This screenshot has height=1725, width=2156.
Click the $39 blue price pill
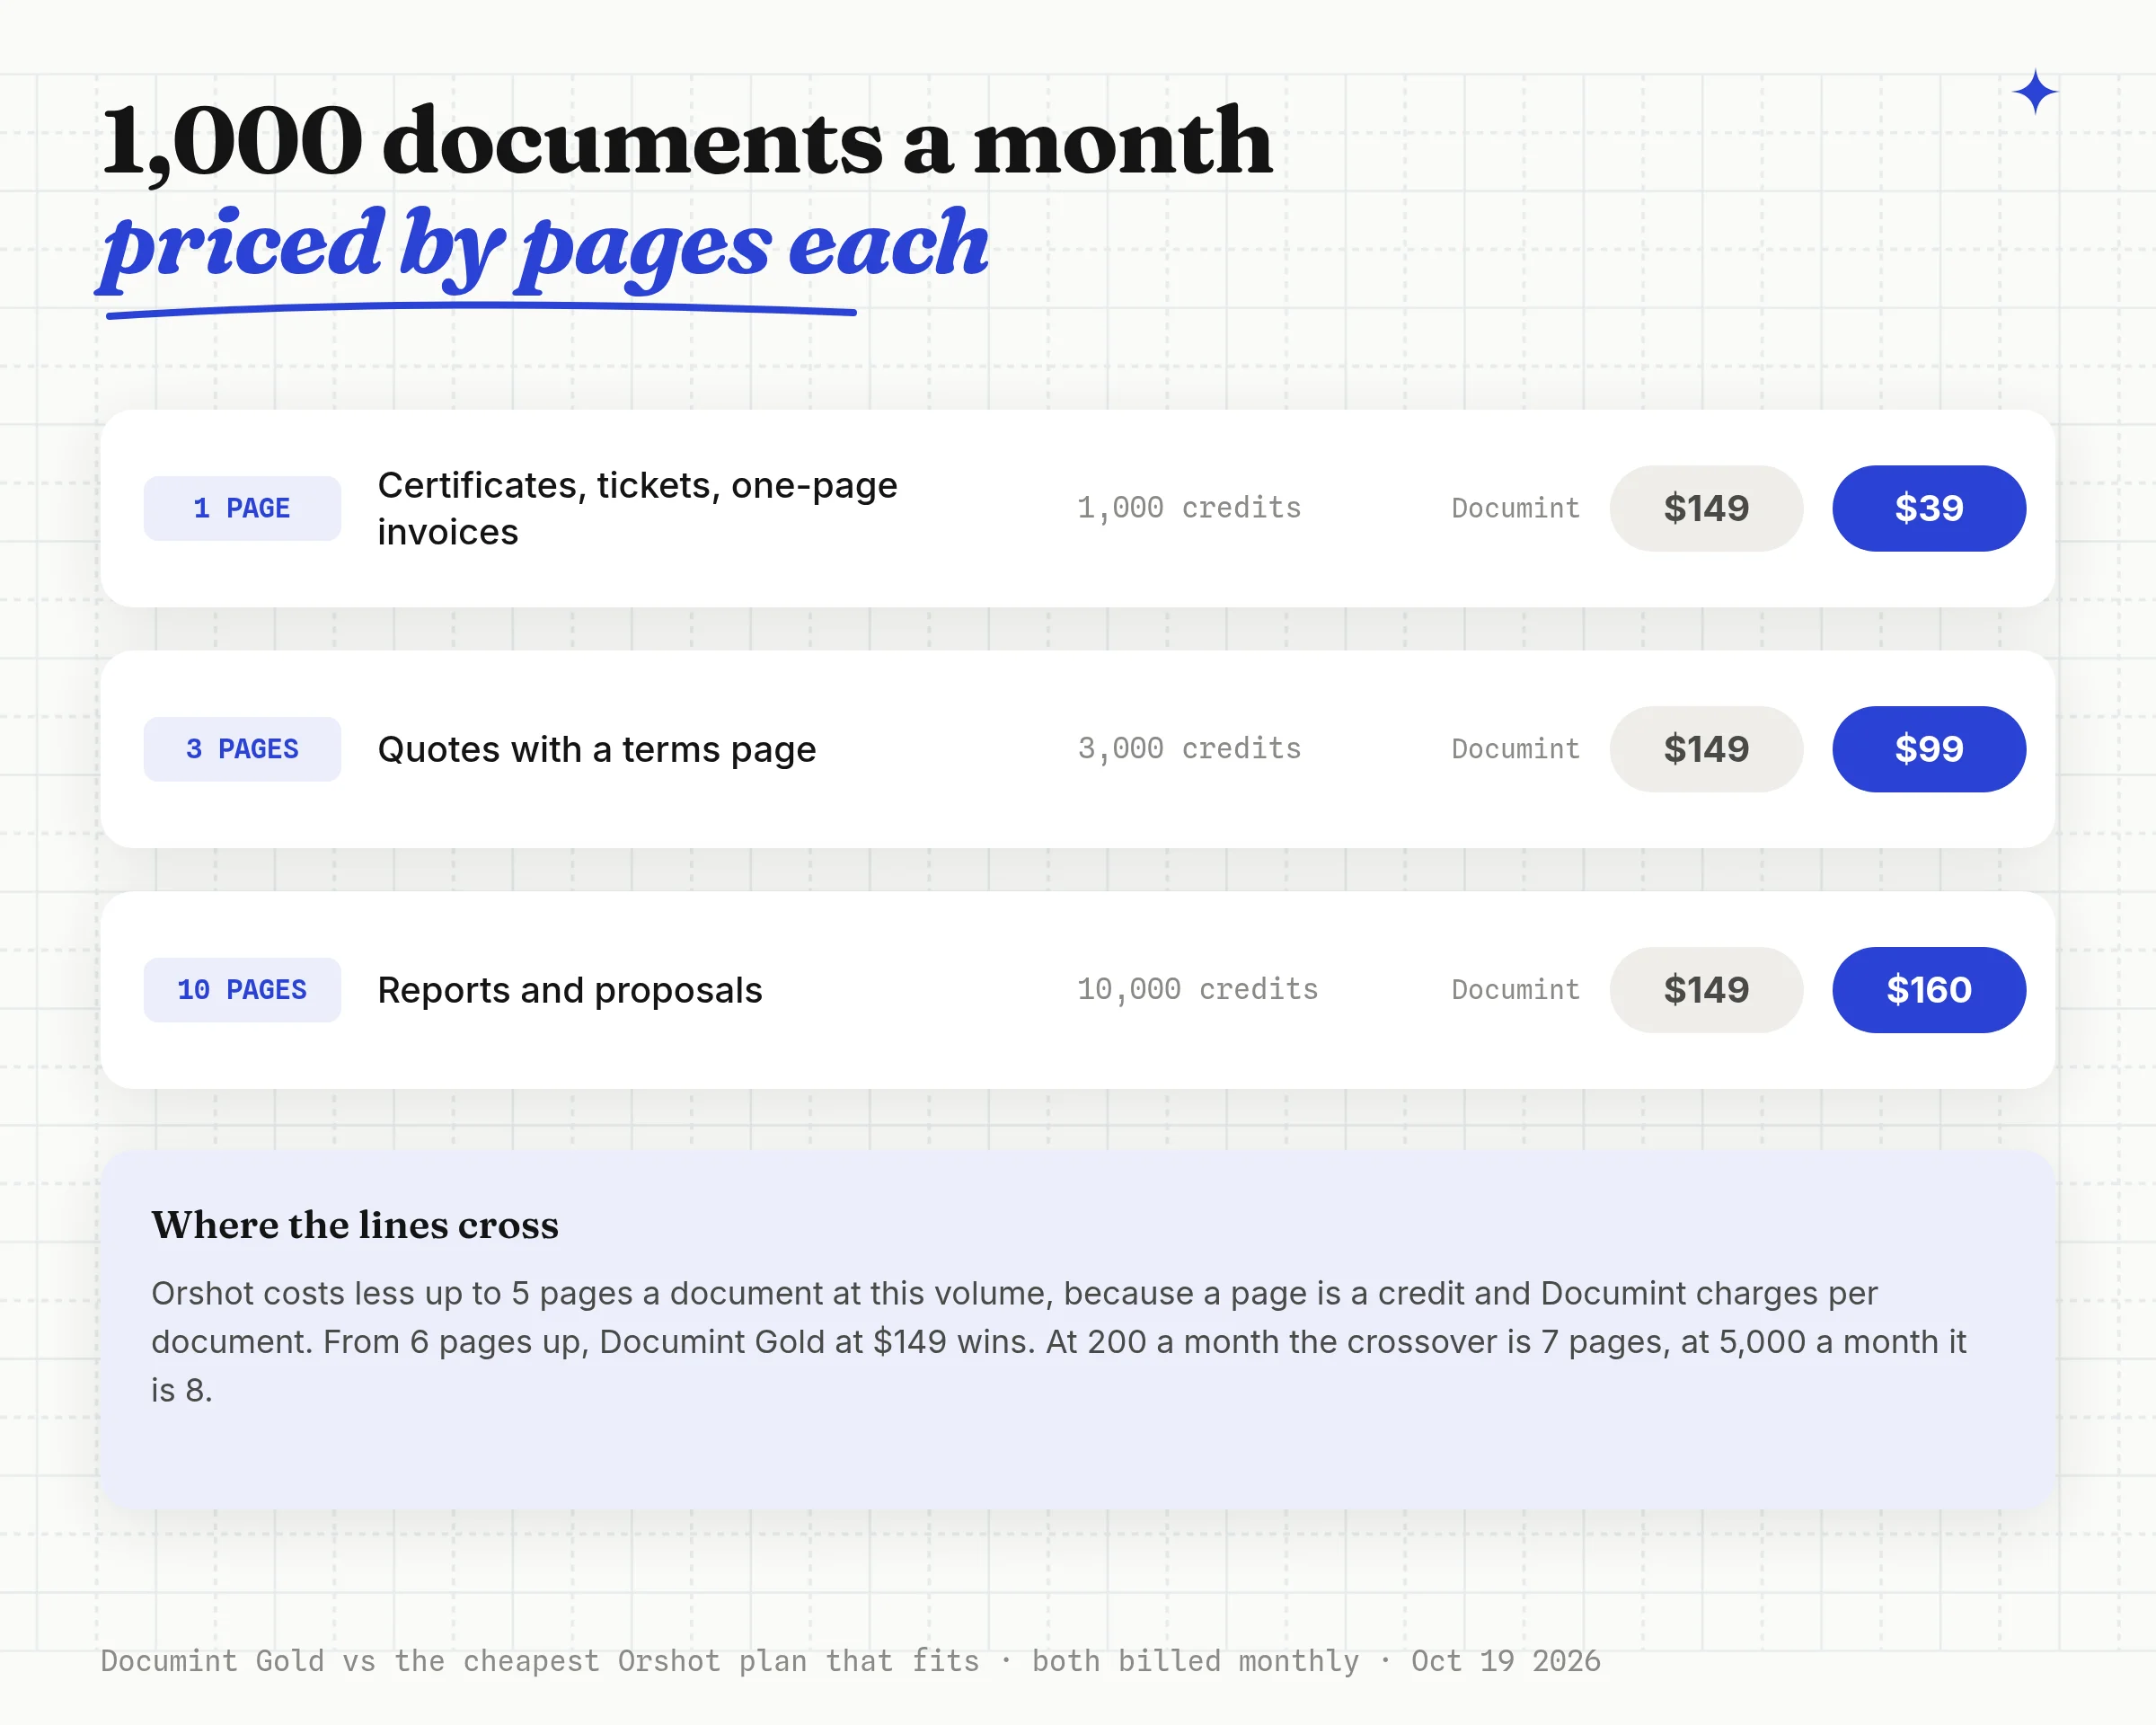tap(1929, 508)
